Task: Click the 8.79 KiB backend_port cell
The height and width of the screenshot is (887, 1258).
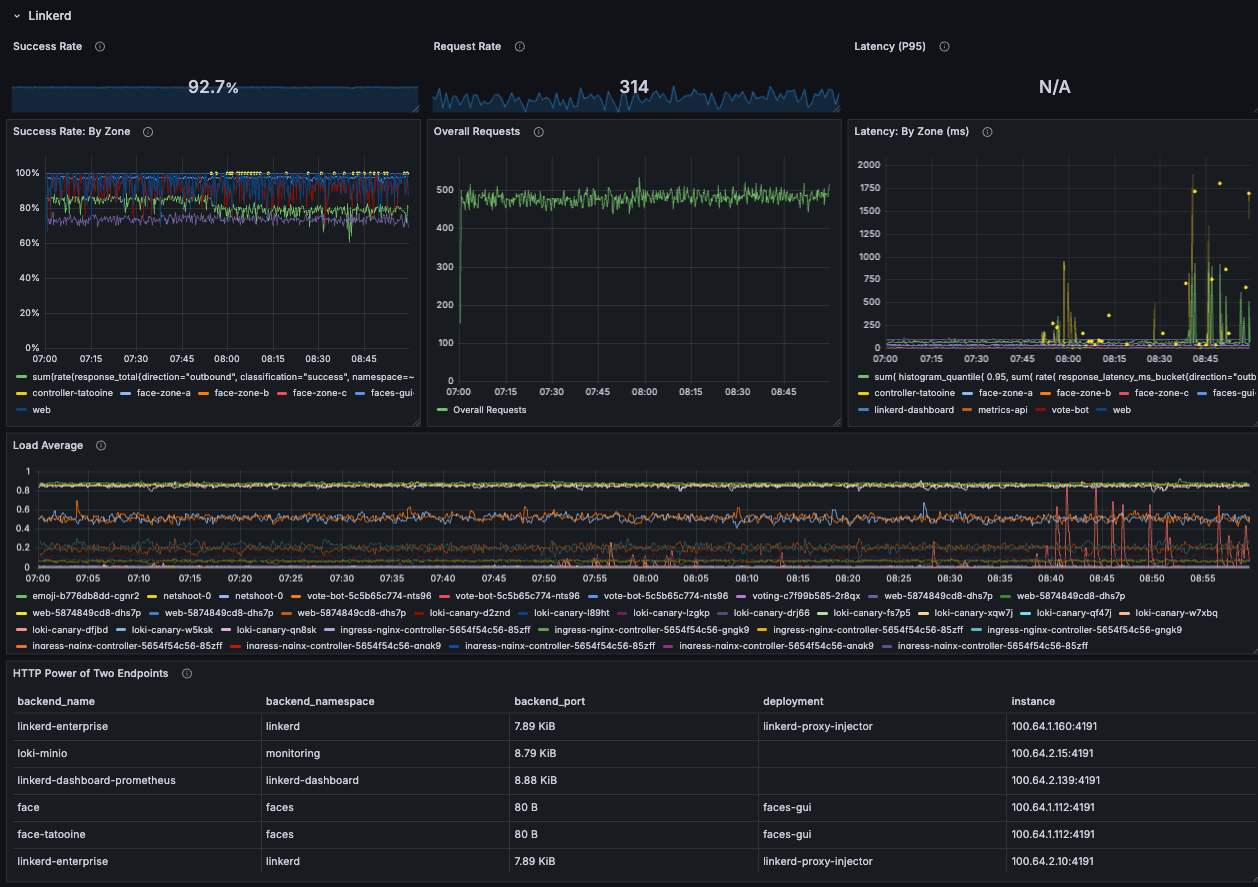Action: pos(634,753)
